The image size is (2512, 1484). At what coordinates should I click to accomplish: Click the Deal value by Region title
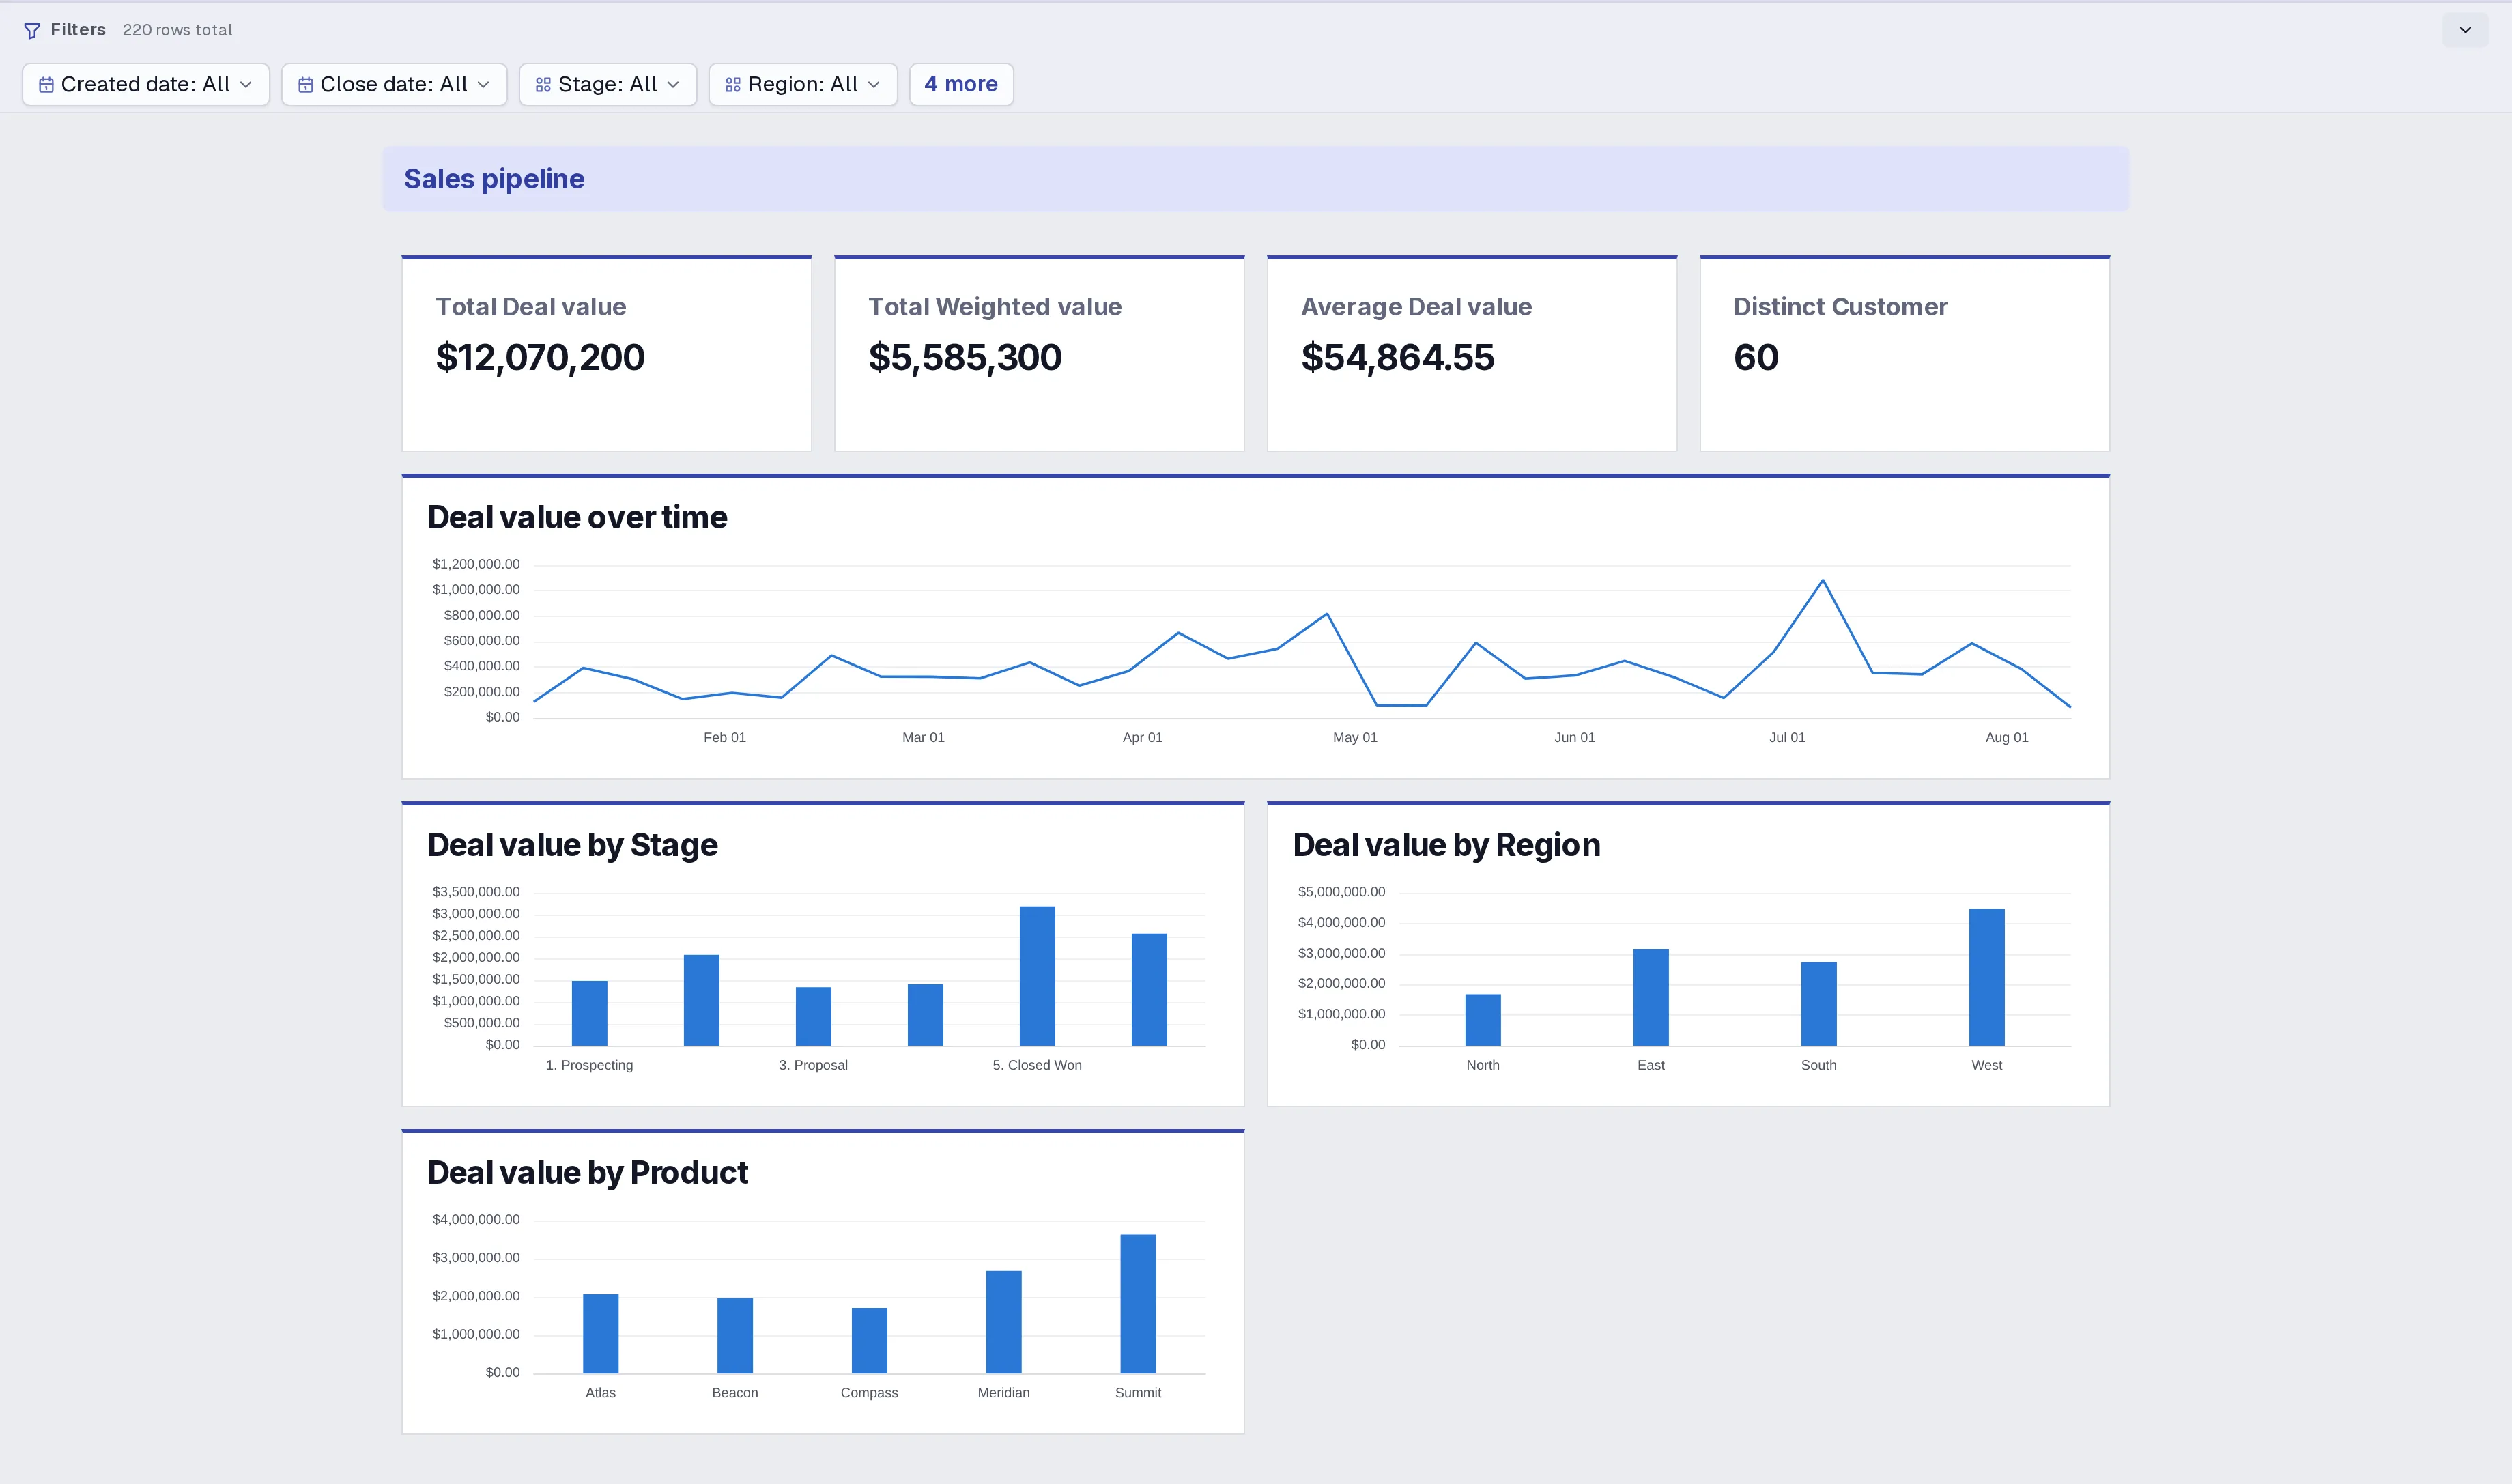tap(1446, 845)
